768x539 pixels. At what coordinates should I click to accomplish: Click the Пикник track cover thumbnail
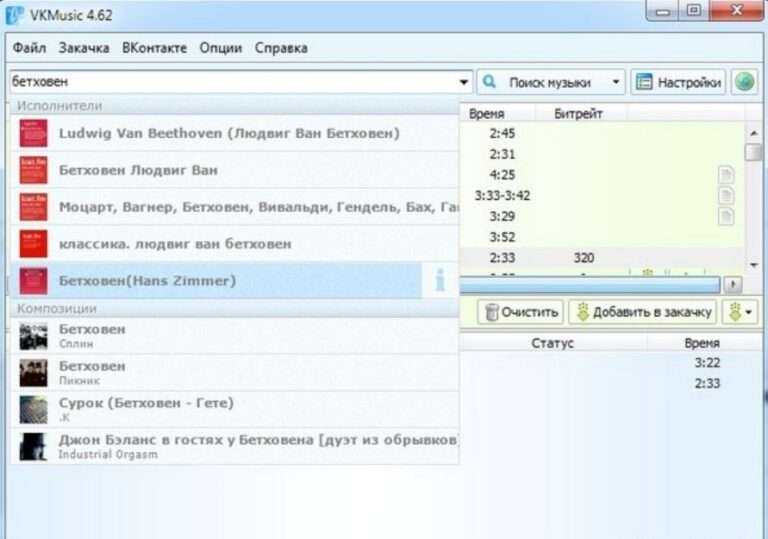click(33, 373)
